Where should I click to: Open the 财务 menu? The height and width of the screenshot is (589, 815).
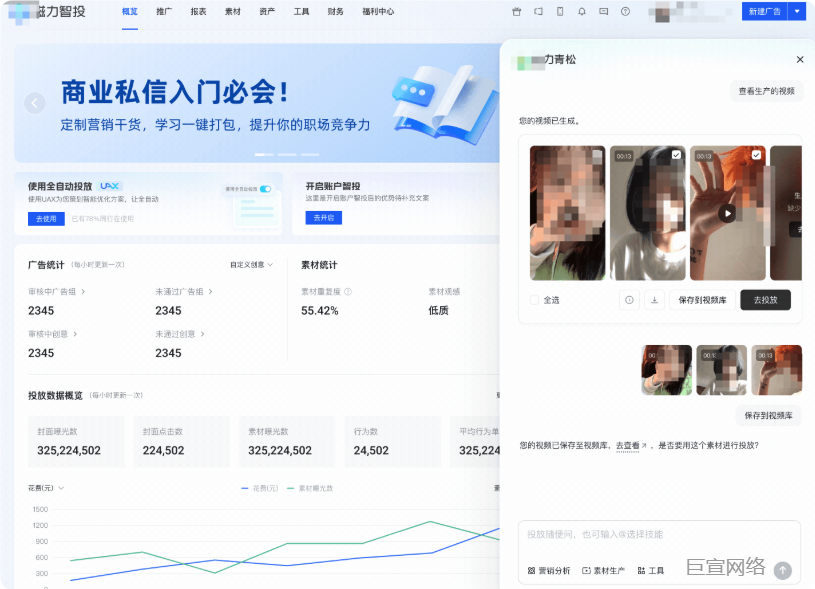pyautogui.click(x=336, y=11)
